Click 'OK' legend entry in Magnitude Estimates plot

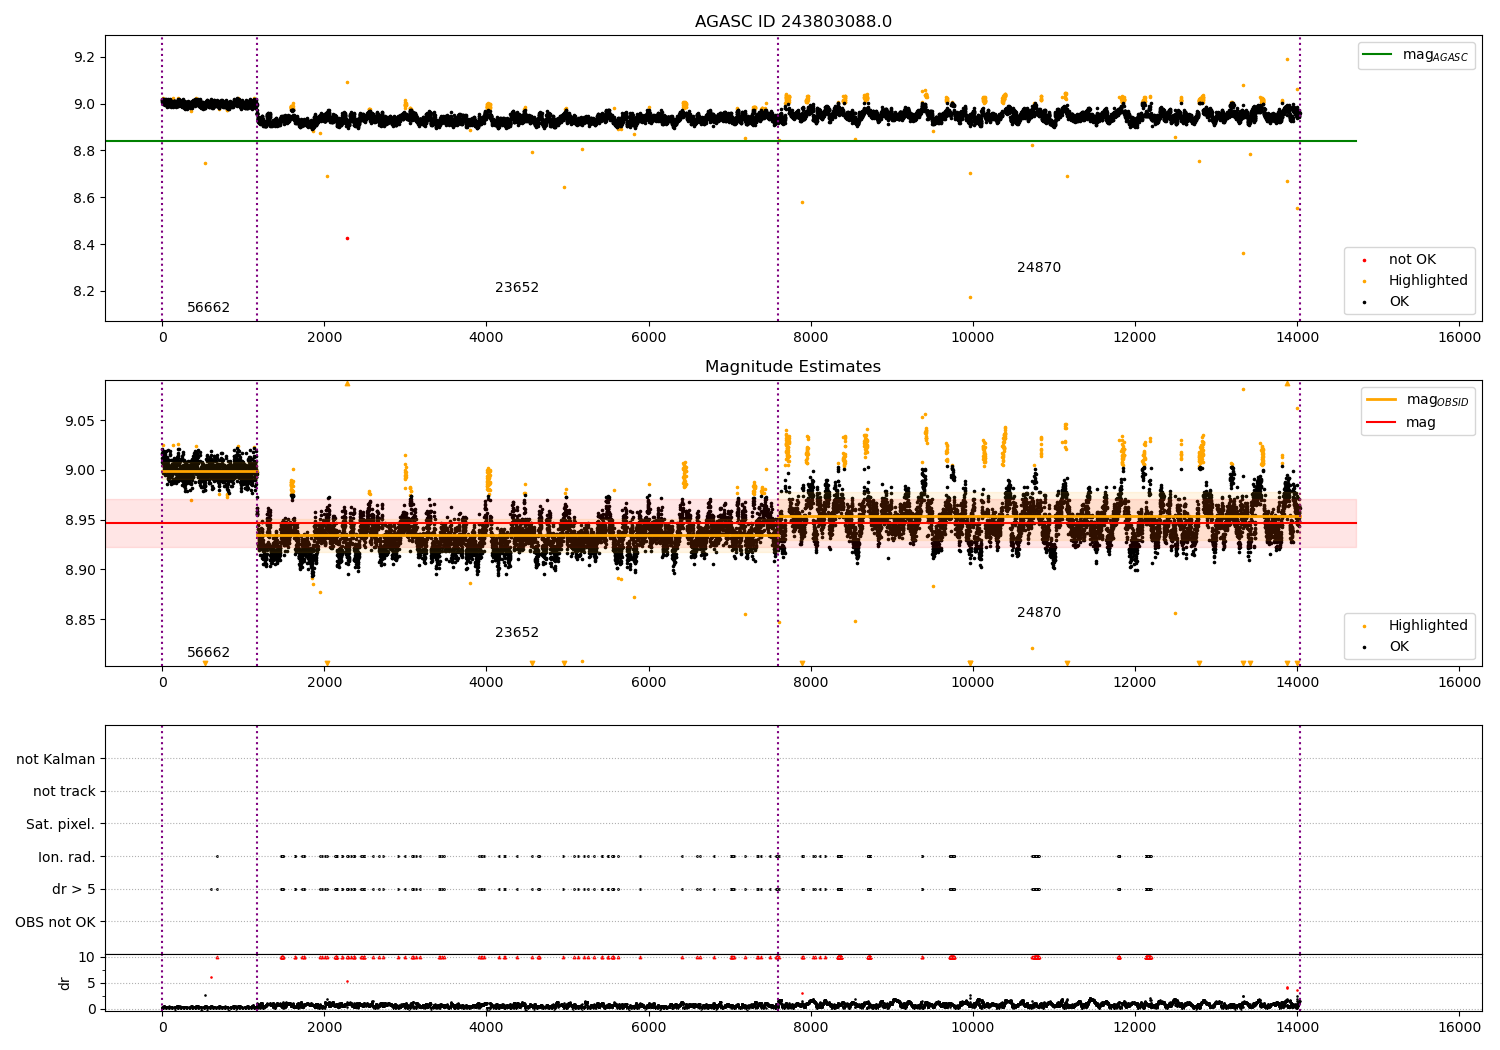tap(1399, 647)
